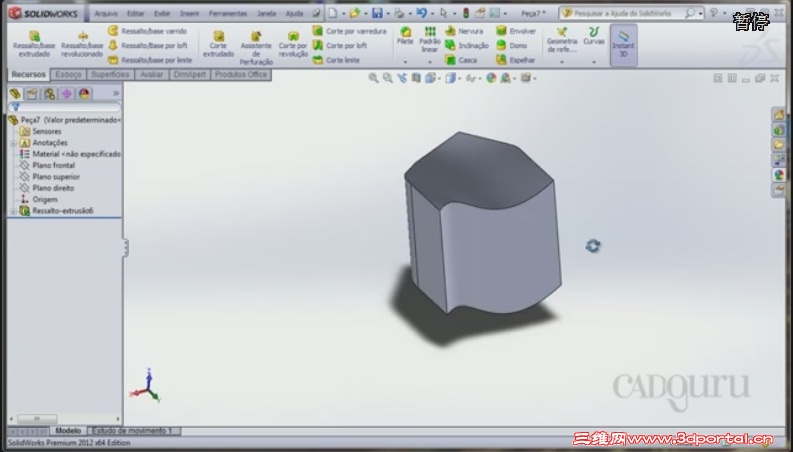This screenshot has width=793, height=452.
Task: Open the PropertyManager tab icon
Action: pos(32,94)
